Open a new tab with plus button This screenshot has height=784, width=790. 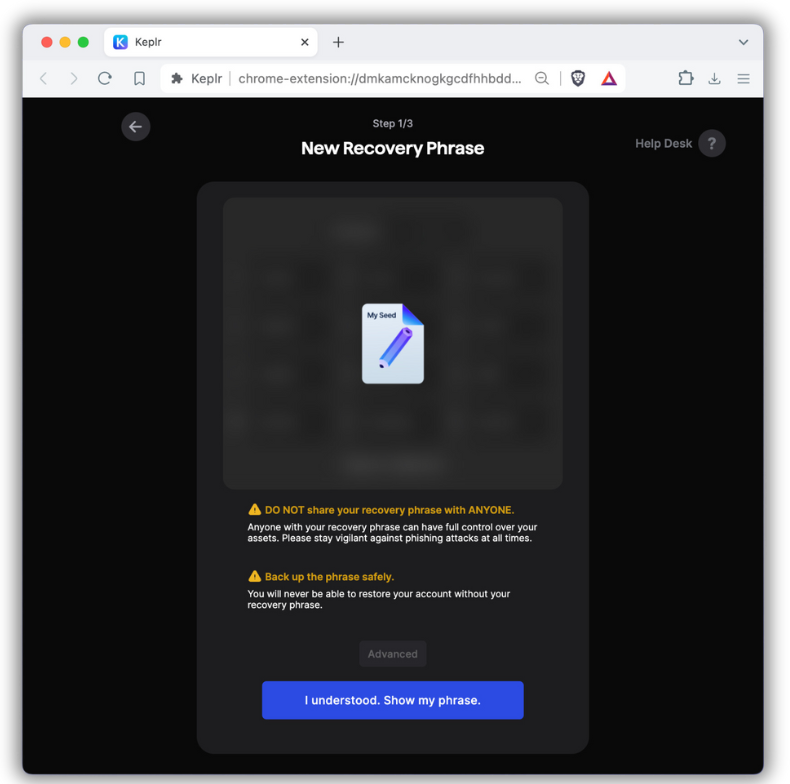338,42
